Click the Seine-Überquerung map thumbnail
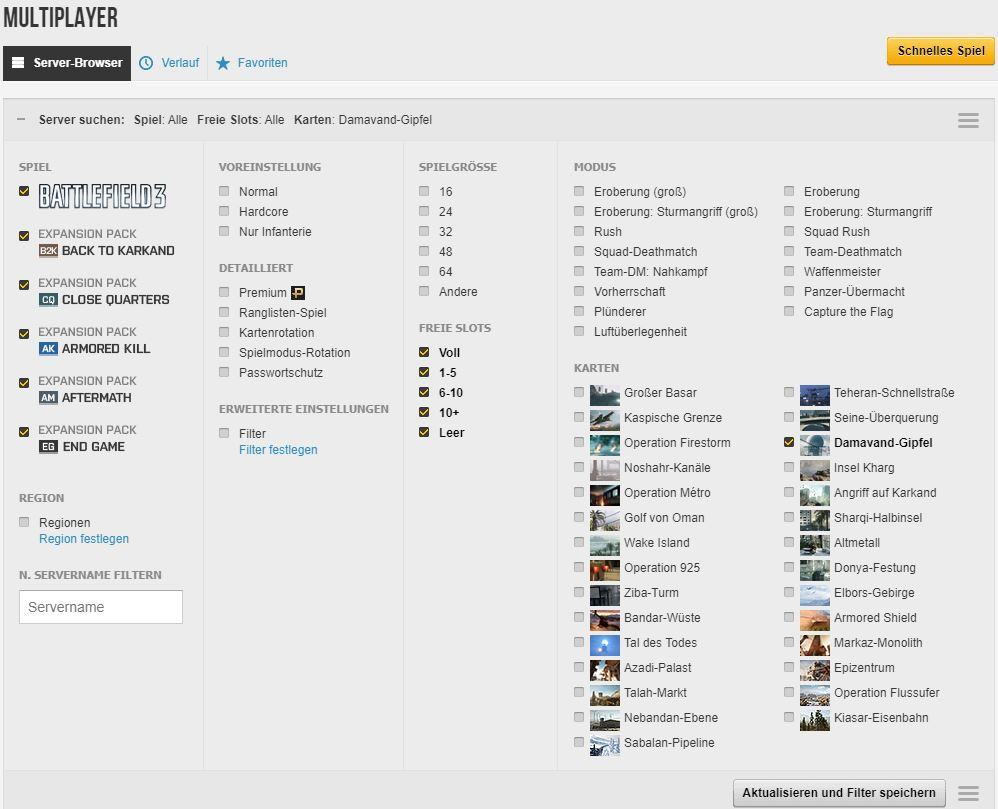998x809 pixels. point(815,420)
